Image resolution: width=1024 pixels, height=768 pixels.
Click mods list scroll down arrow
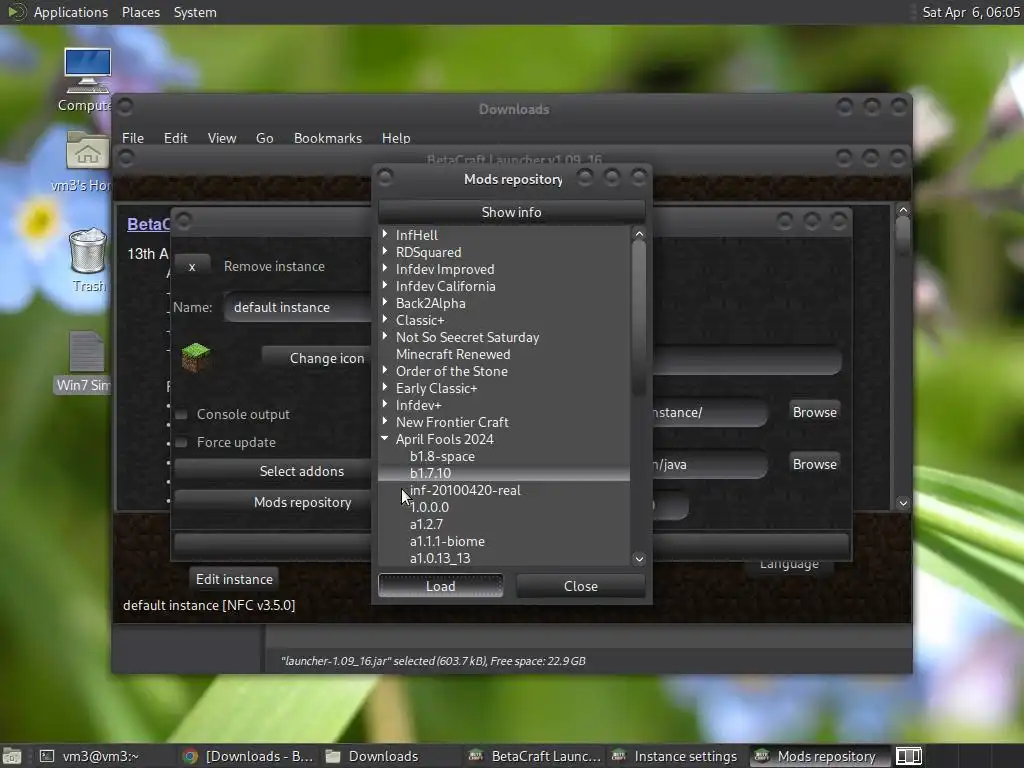coord(639,558)
